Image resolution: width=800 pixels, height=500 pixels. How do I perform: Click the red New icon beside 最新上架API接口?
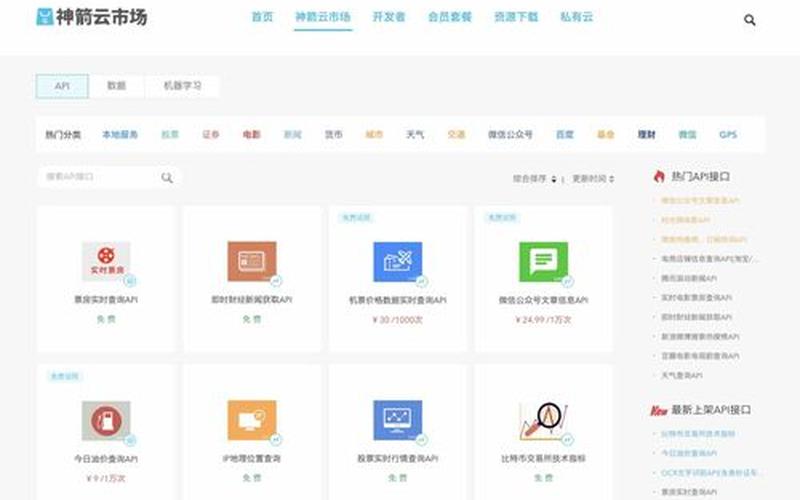click(659, 411)
